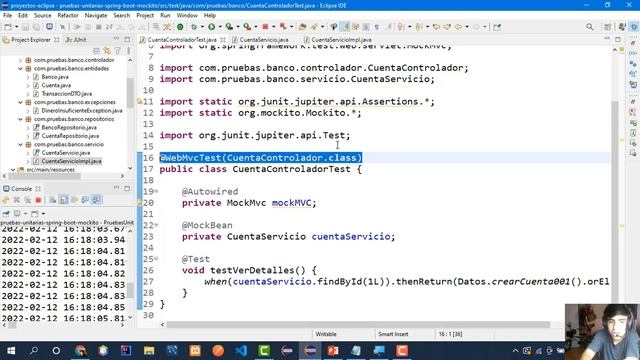Click the red Terminate button in Console

click(38, 200)
